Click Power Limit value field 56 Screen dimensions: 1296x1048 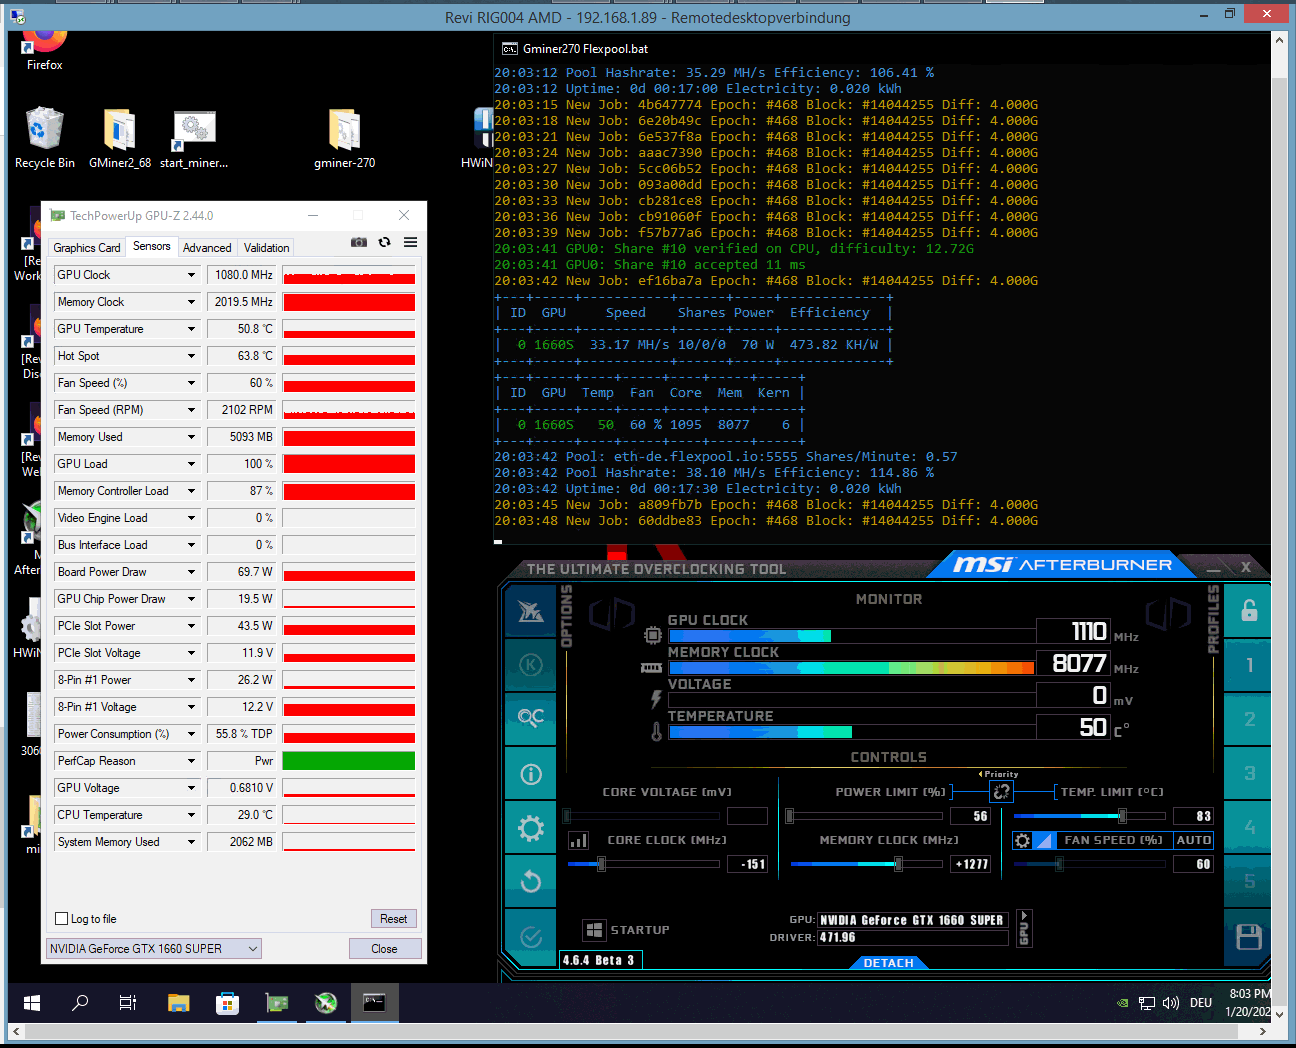click(970, 816)
